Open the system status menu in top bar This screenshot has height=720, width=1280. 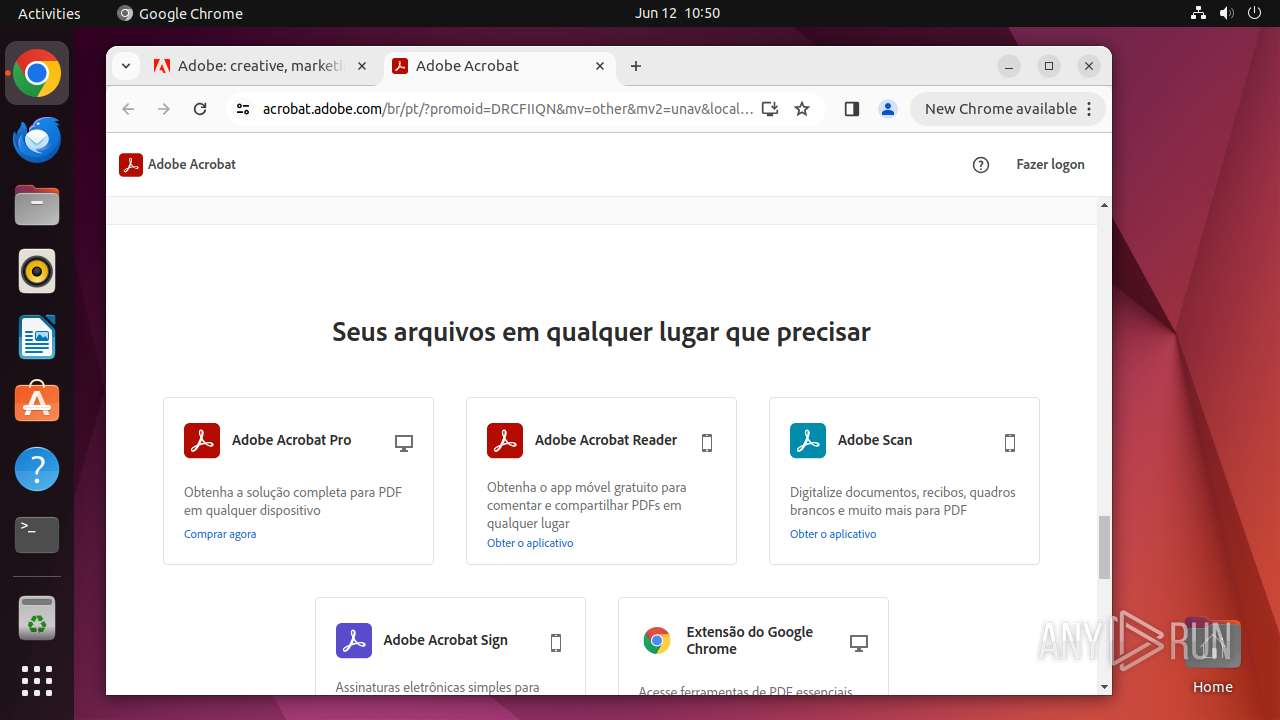1226,13
